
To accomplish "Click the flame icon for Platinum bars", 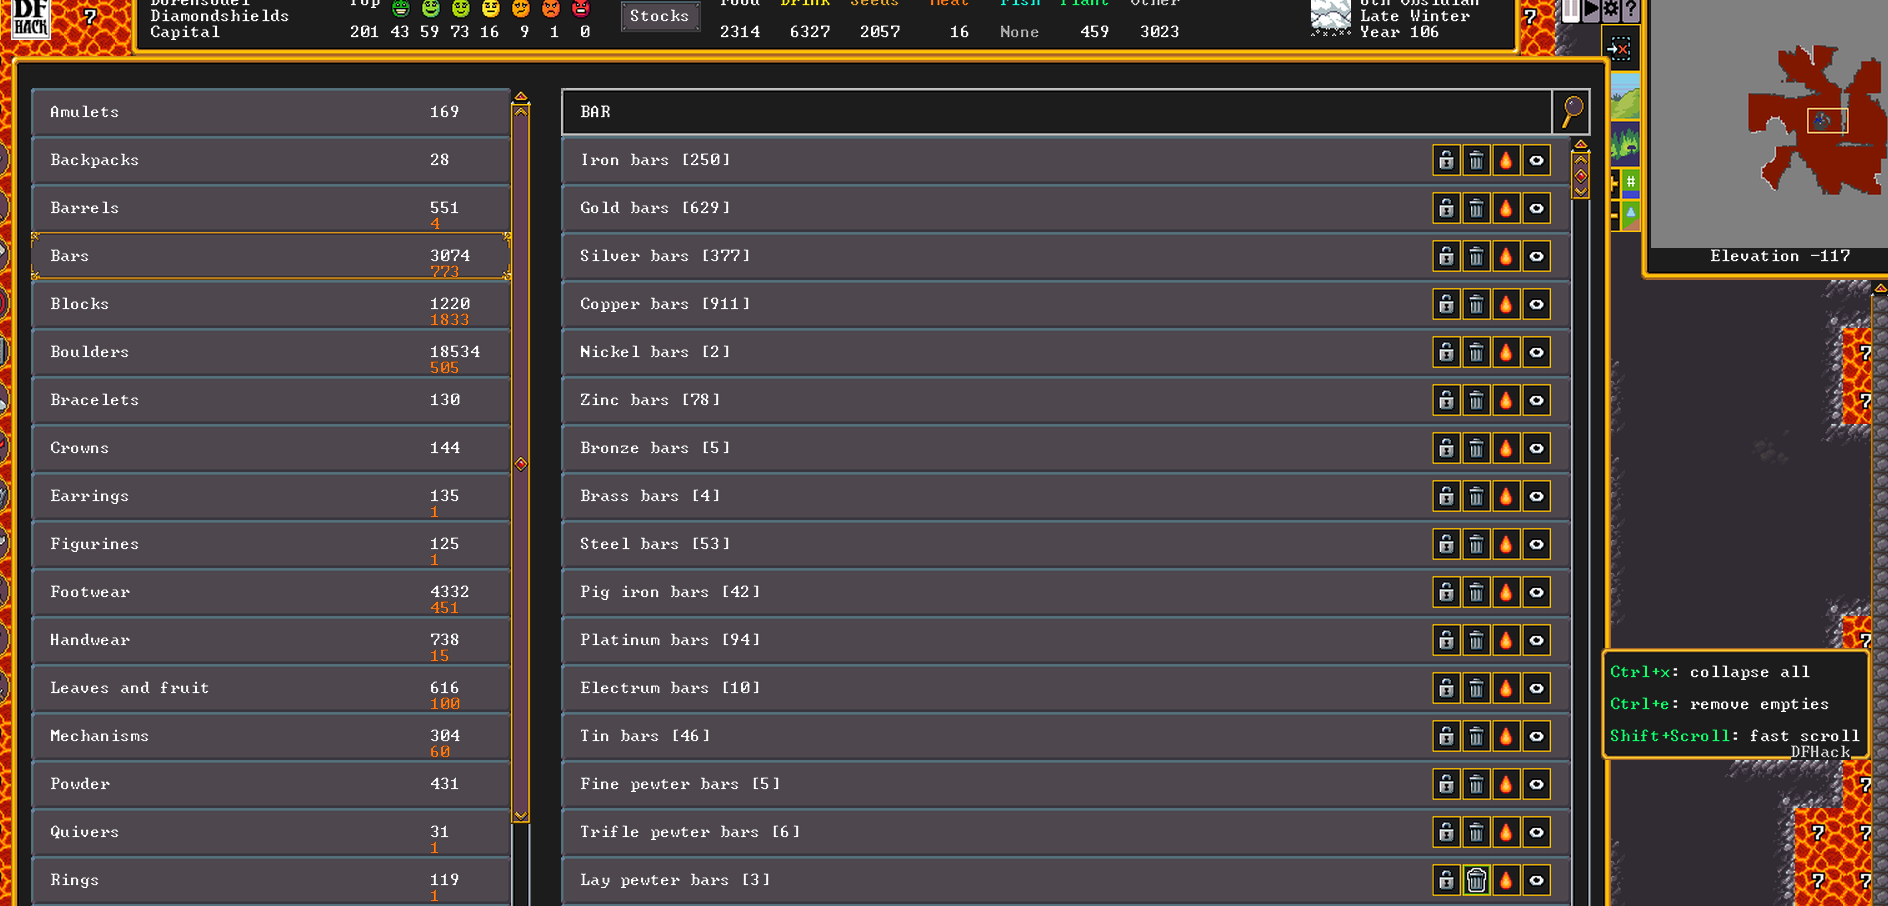I will tap(1506, 640).
